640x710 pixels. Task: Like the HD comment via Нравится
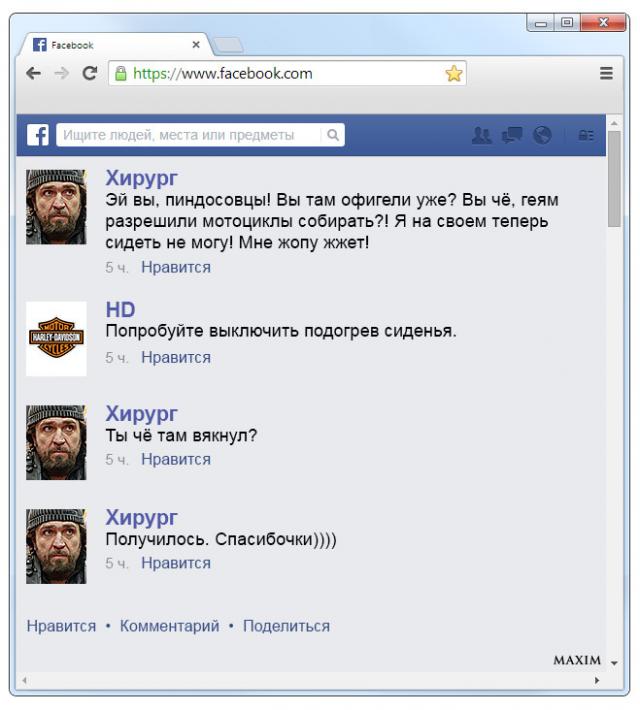[176, 357]
